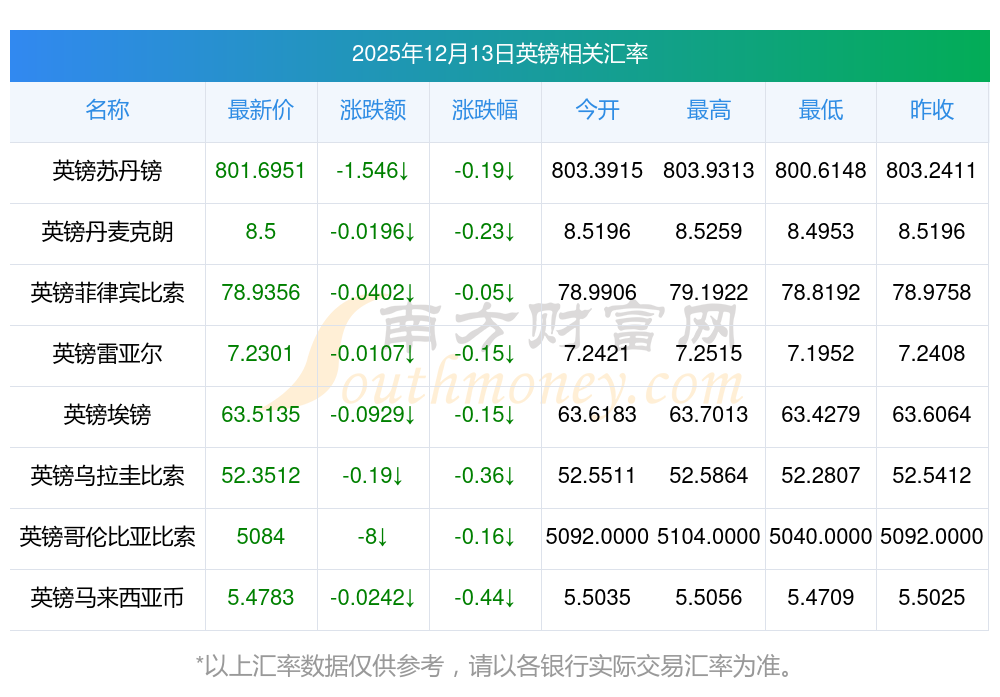
Task: Click the row name 英镑乌拉圭比索
Action: tap(107, 476)
